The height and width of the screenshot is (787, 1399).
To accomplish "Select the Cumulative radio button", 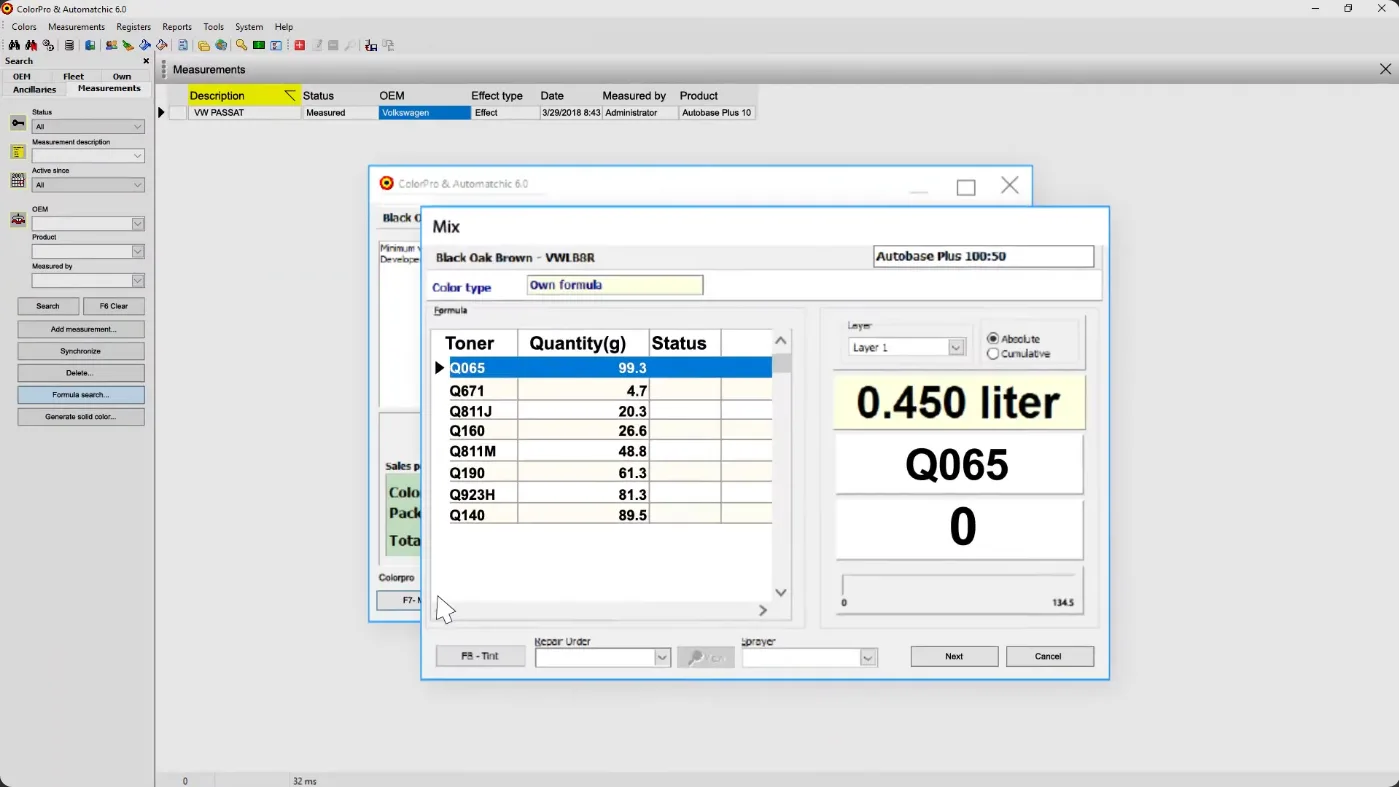I will (993, 354).
